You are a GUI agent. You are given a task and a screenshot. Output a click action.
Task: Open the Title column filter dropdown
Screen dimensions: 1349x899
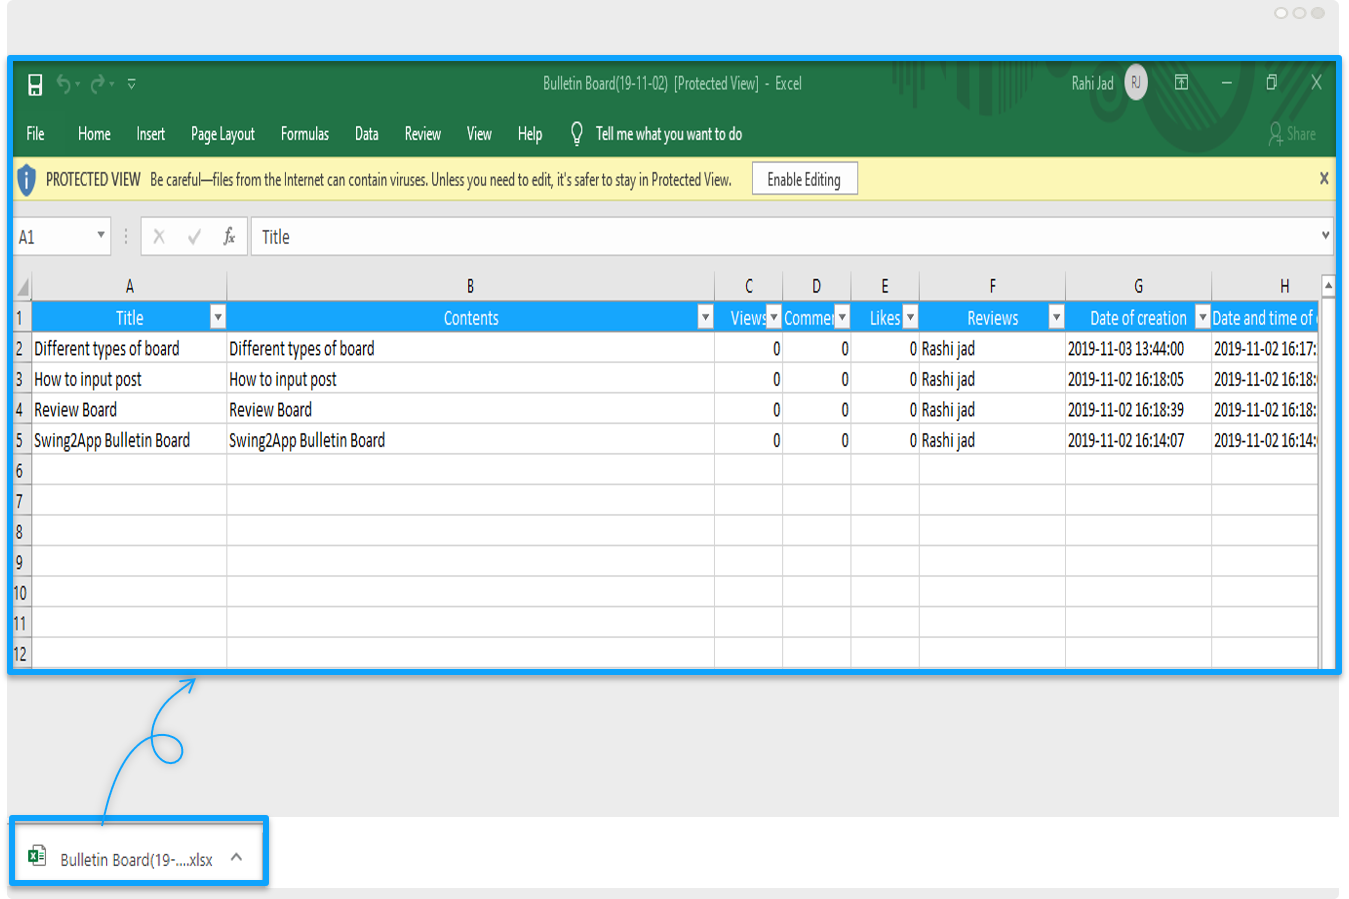217,318
